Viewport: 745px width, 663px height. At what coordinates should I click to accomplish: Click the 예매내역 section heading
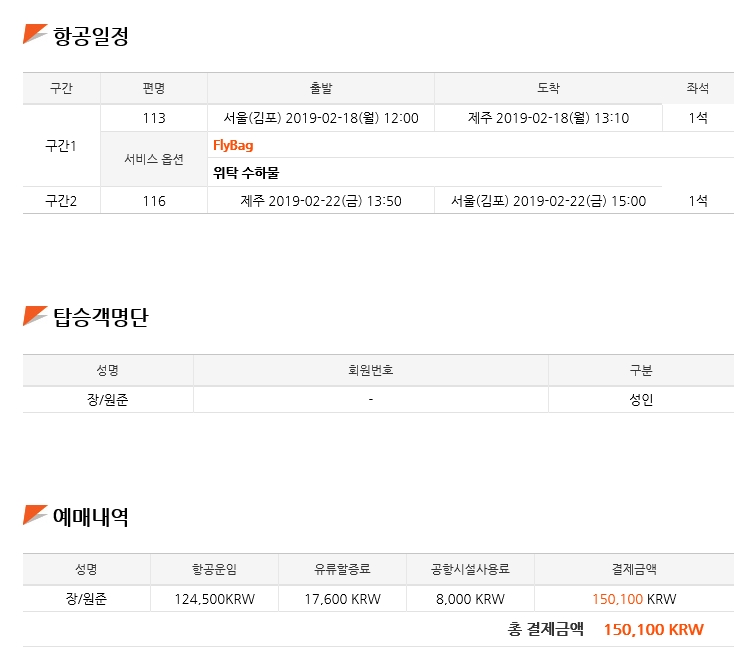click(91, 517)
